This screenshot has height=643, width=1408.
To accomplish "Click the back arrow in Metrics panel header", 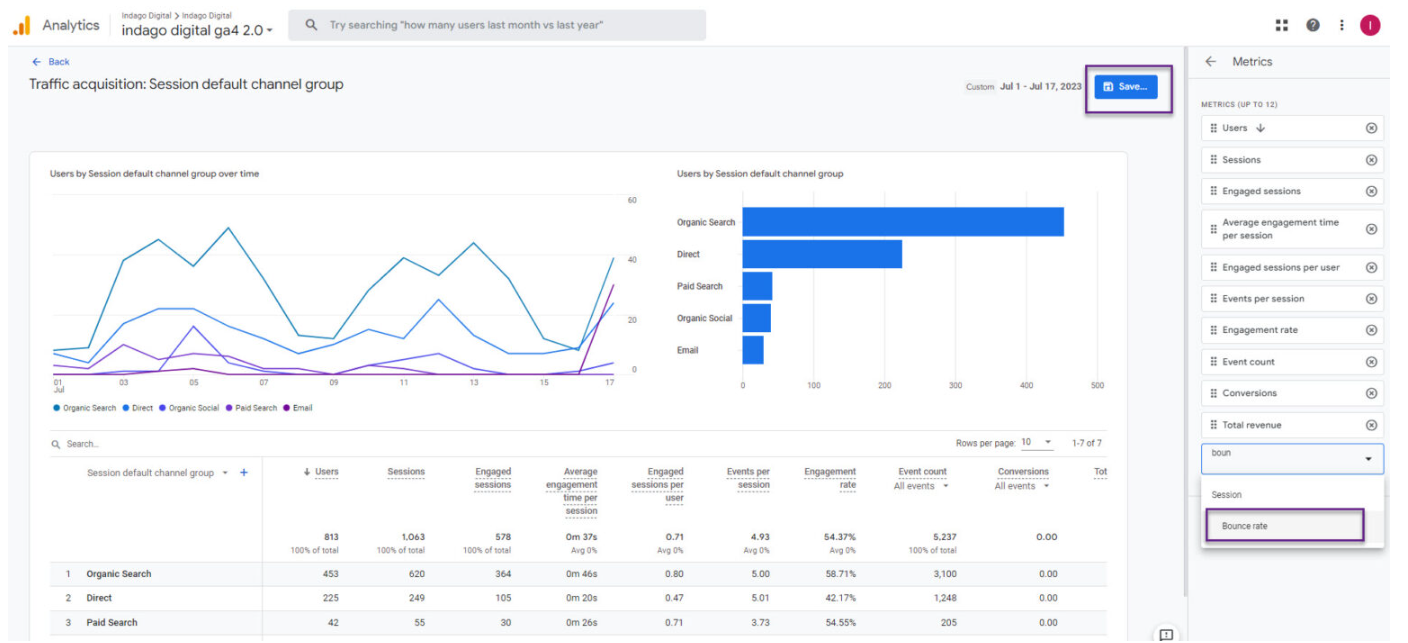I will click(x=1211, y=61).
